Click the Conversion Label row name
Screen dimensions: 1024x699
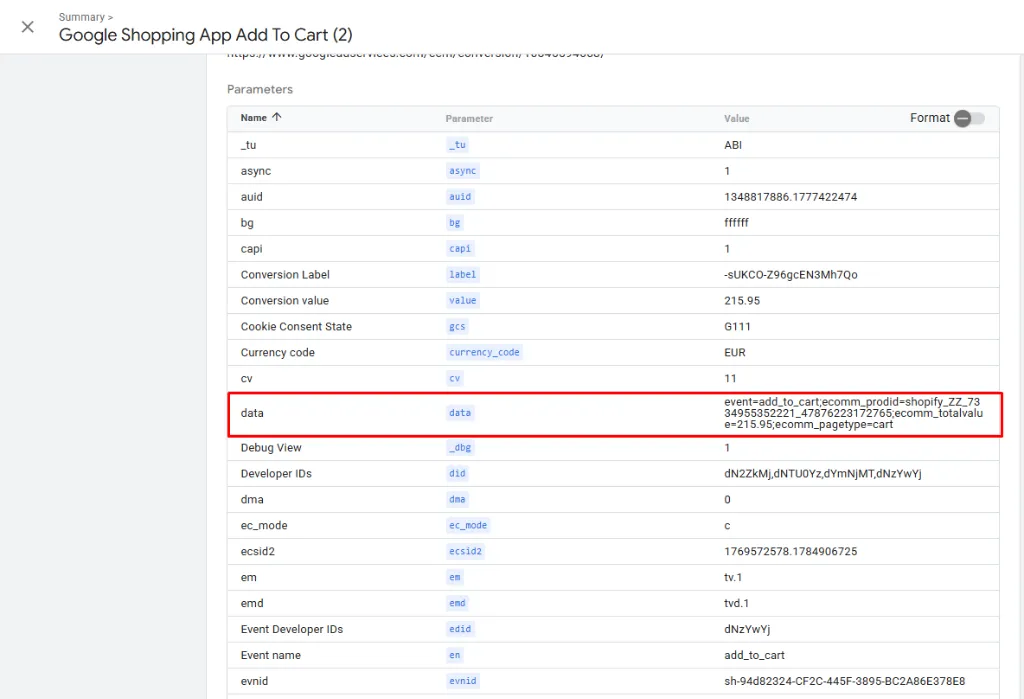(x=285, y=274)
